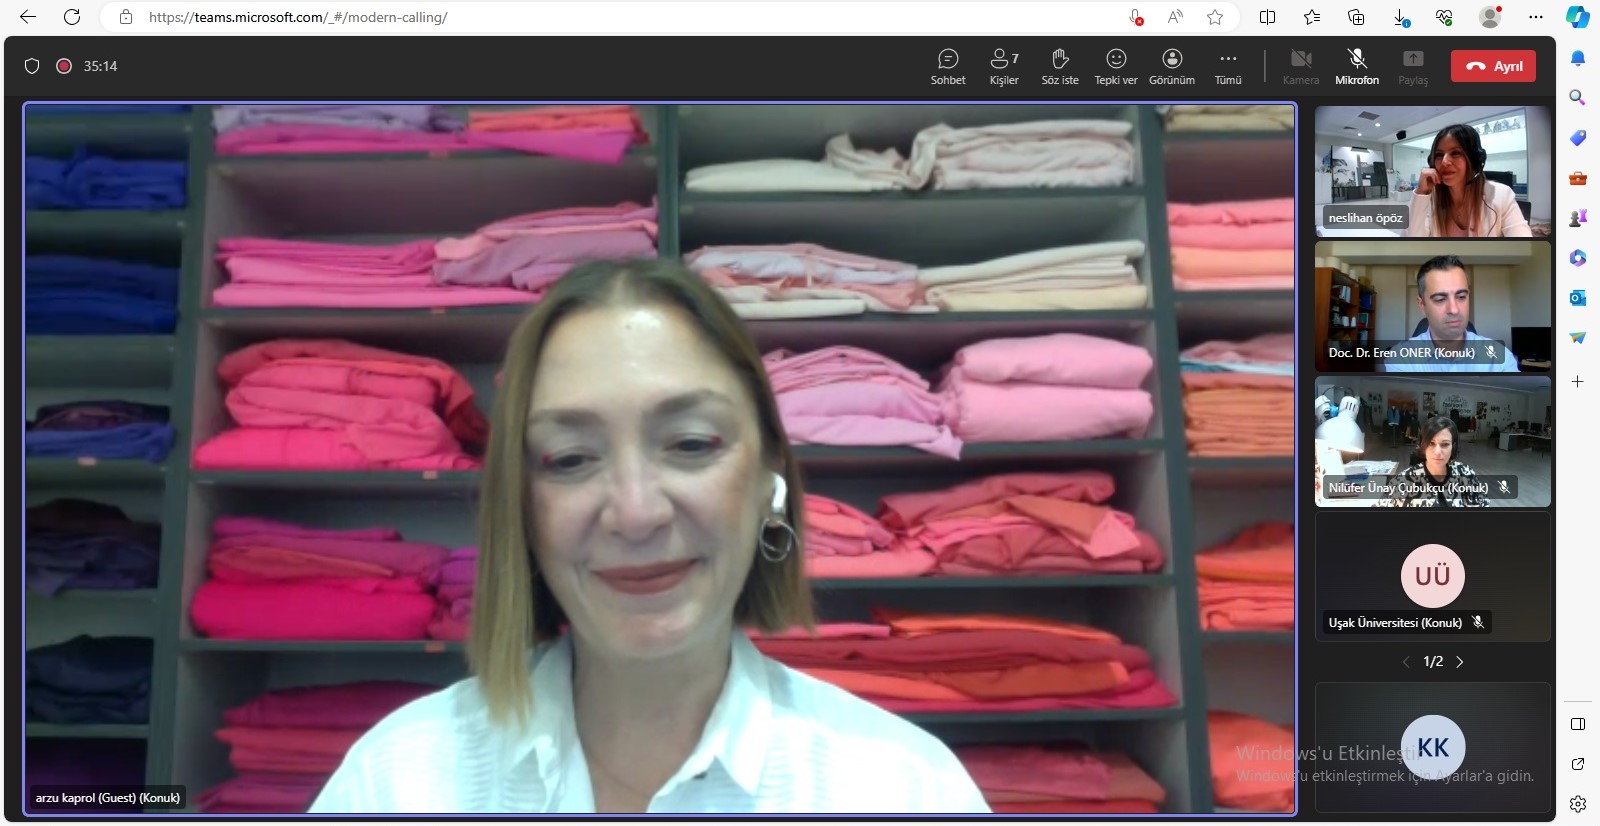This screenshot has height=826, width=1600.
Task: Click the Paylaş share screen icon
Action: point(1412,66)
